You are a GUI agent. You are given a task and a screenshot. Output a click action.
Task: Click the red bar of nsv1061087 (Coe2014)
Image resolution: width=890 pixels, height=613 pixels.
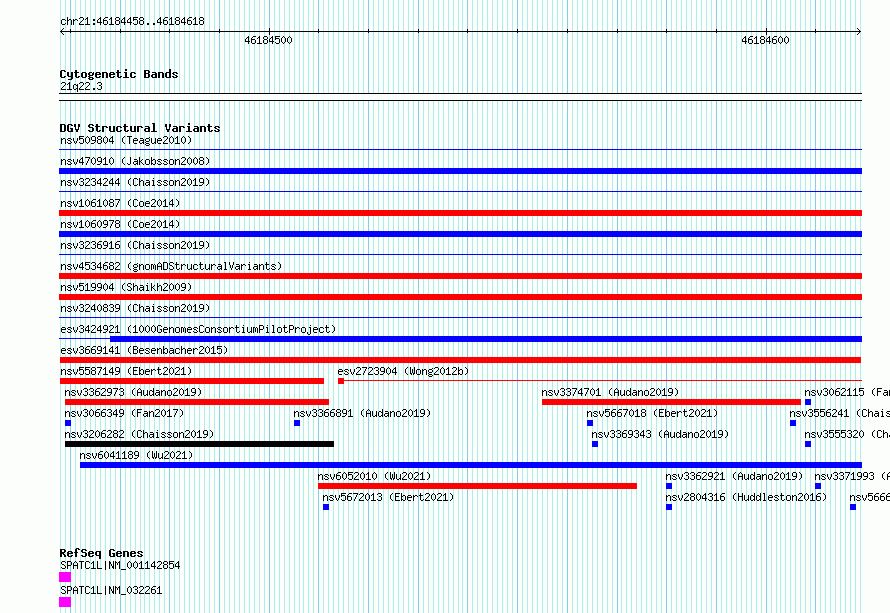[x=460, y=213]
